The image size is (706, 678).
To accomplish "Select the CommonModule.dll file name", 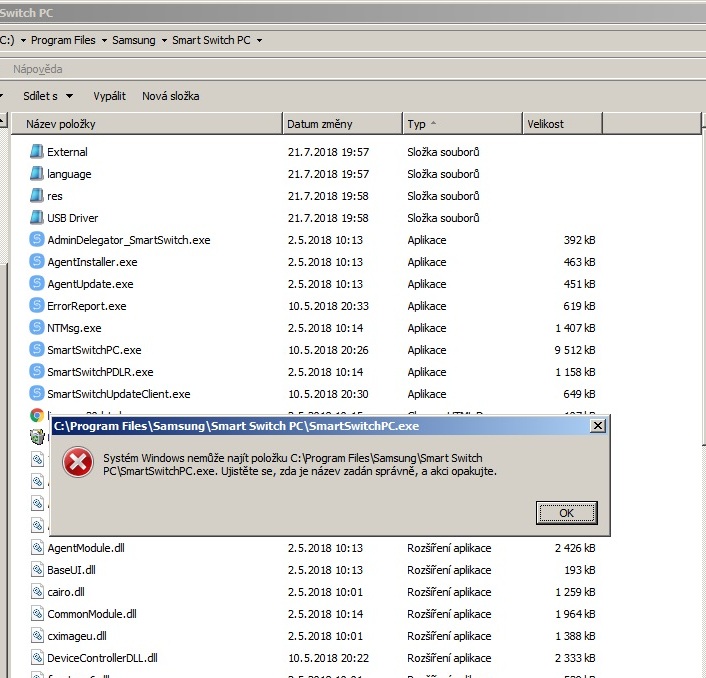I will point(92,614).
